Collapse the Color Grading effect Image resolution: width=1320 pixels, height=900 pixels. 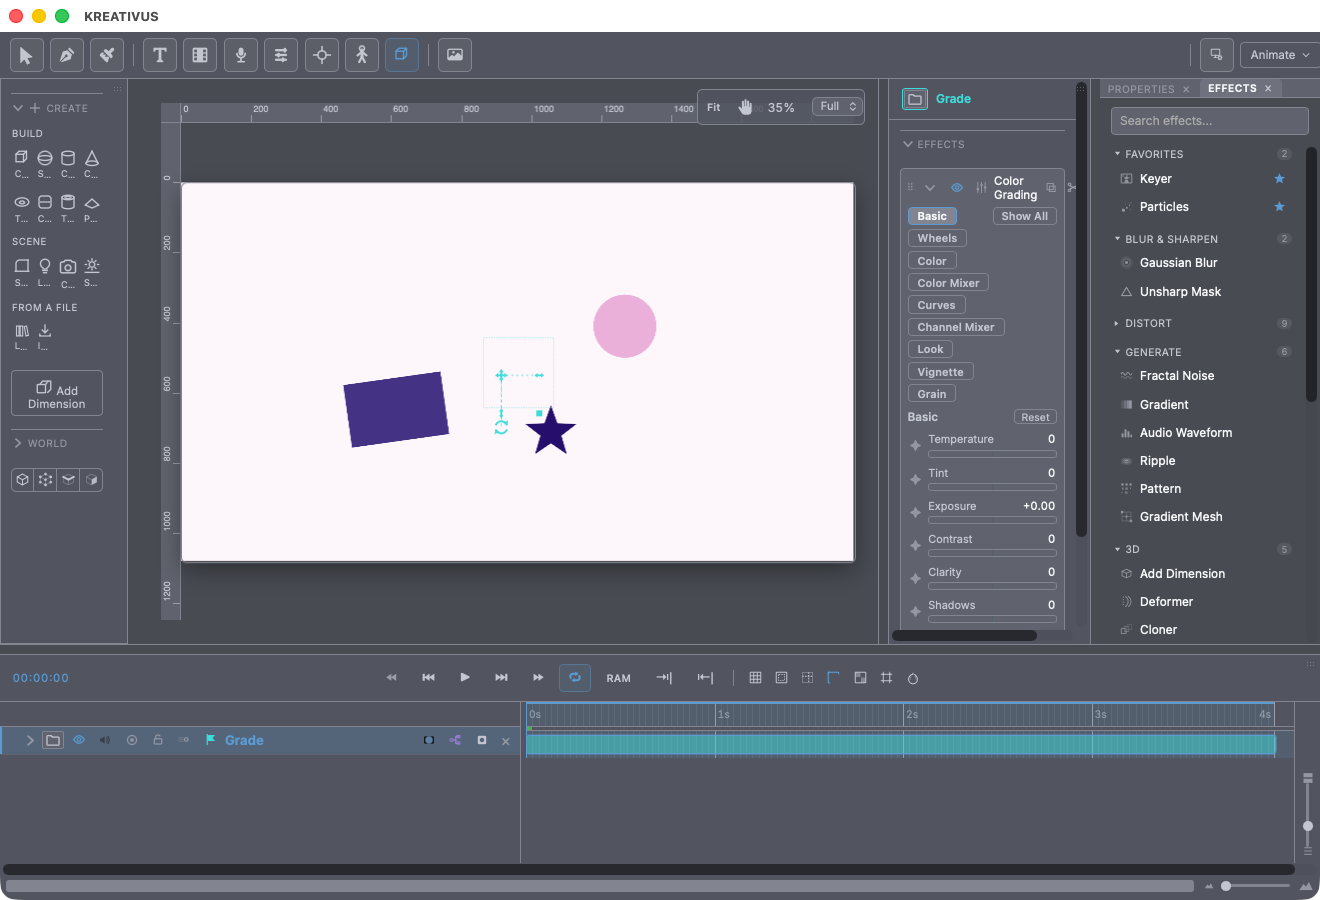(930, 188)
